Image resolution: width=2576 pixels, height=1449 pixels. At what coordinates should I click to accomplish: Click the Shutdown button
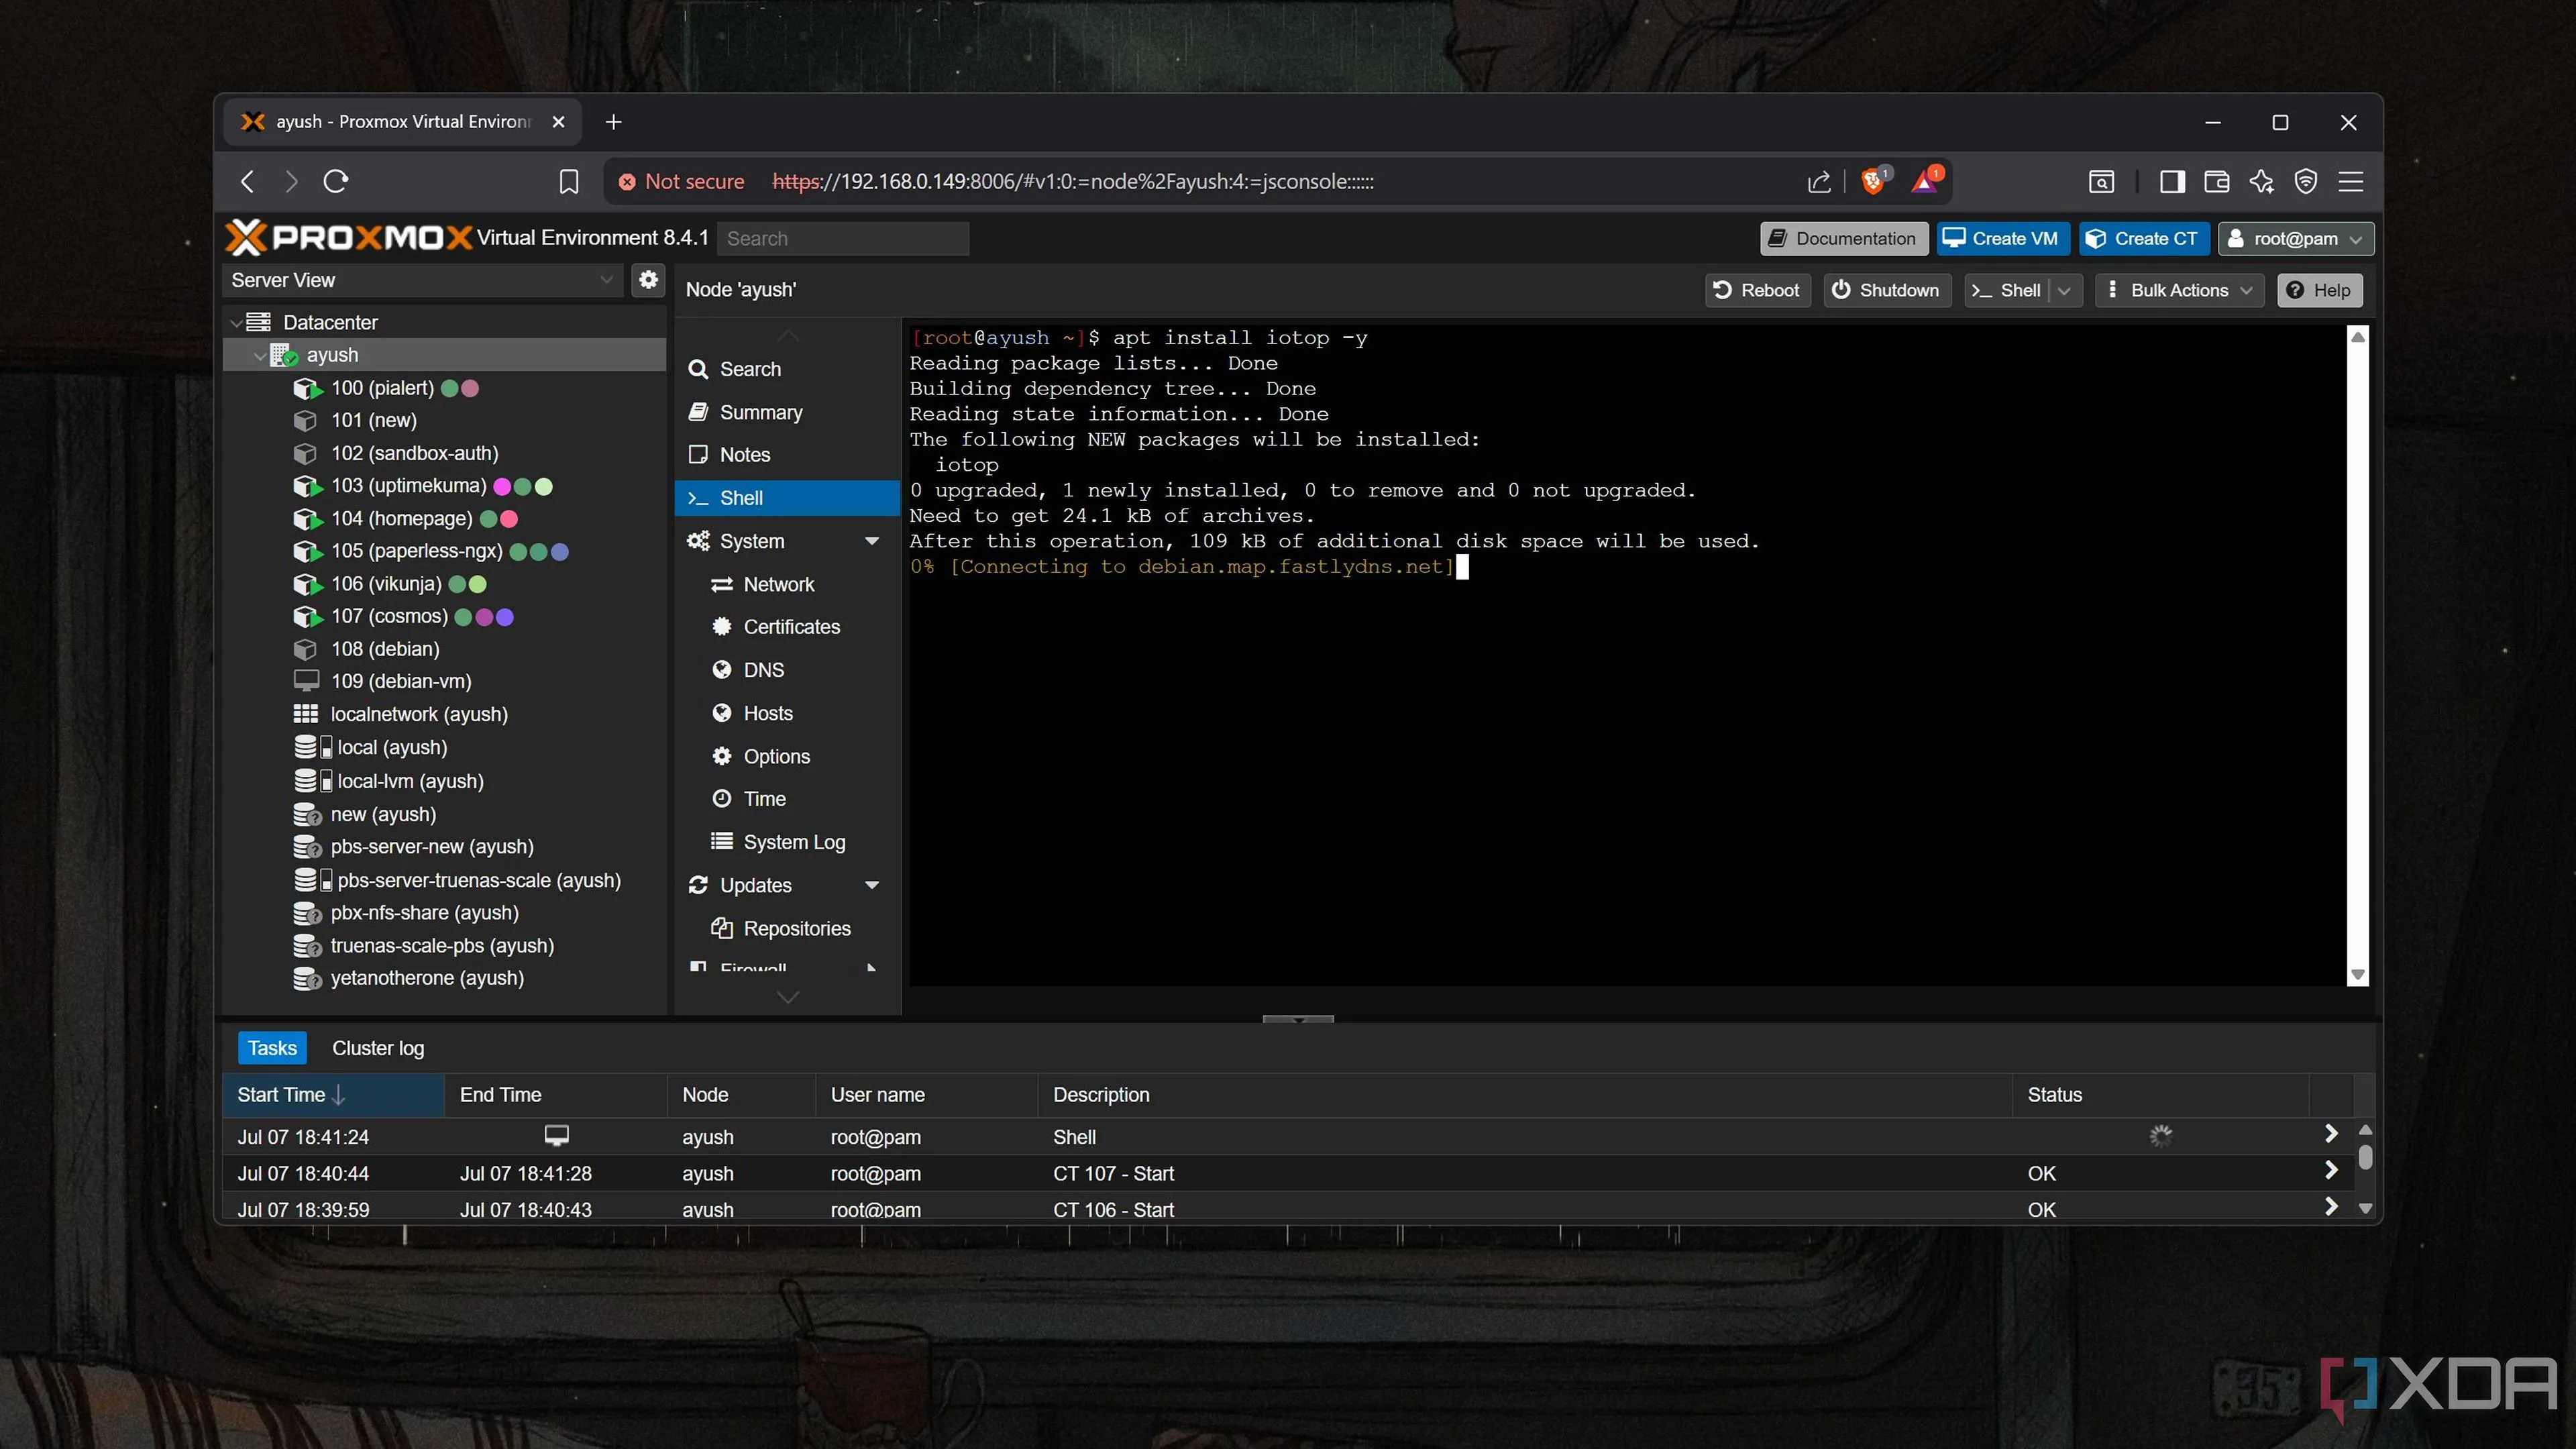click(1886, 290)
